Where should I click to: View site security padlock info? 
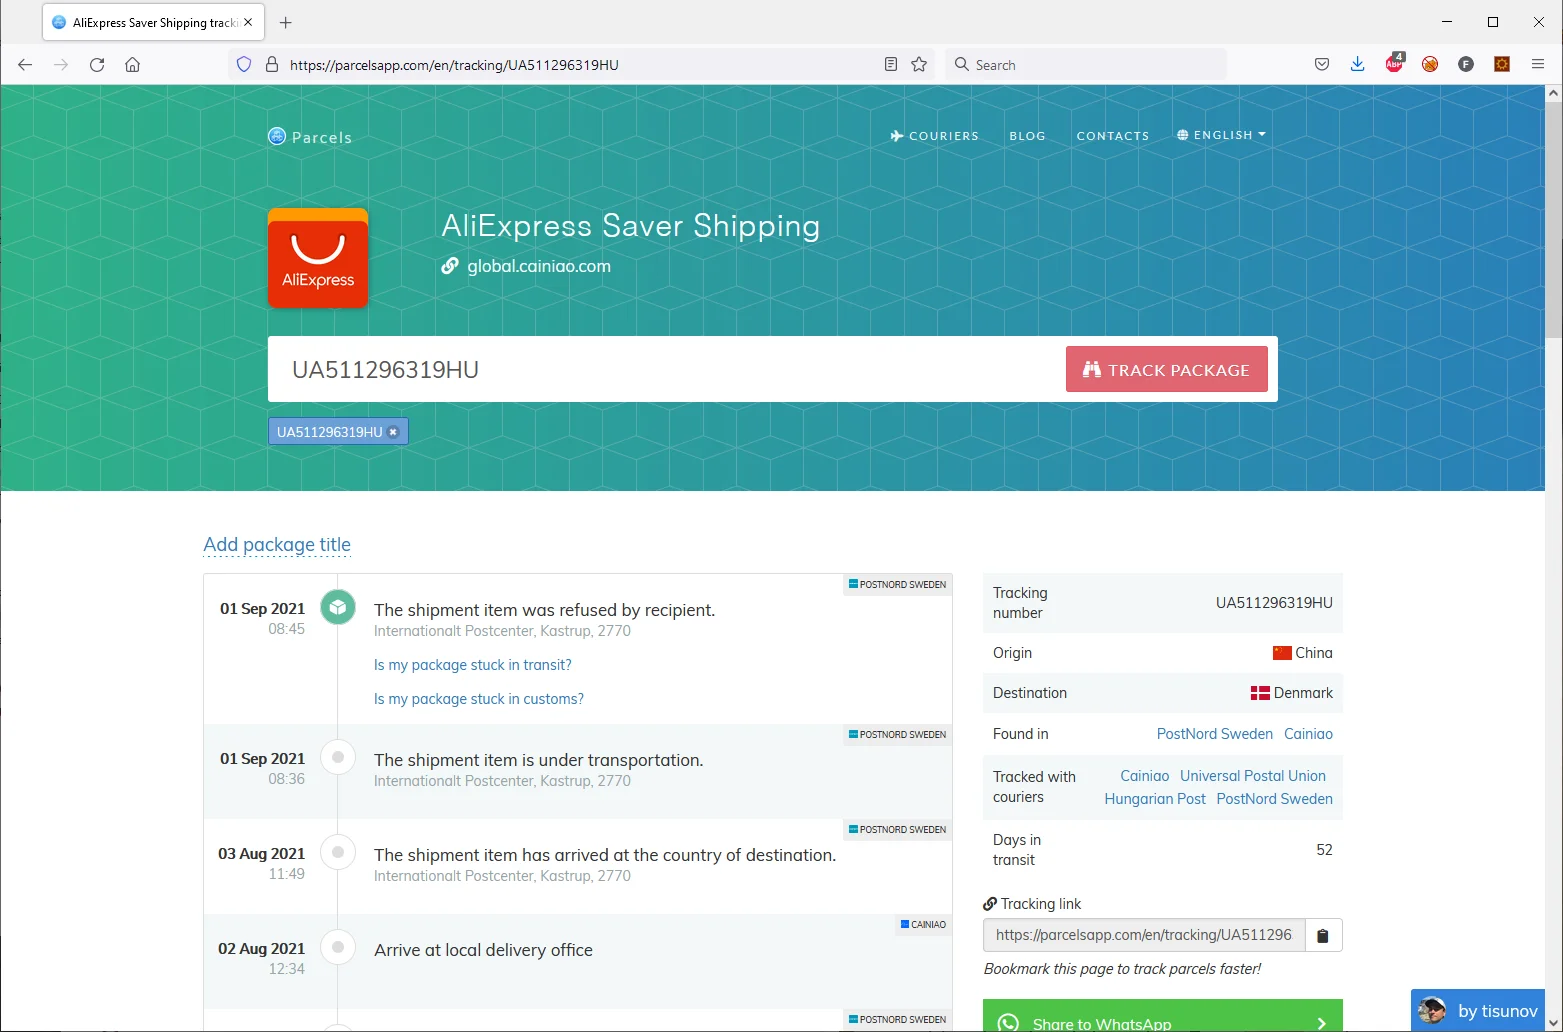271,65
